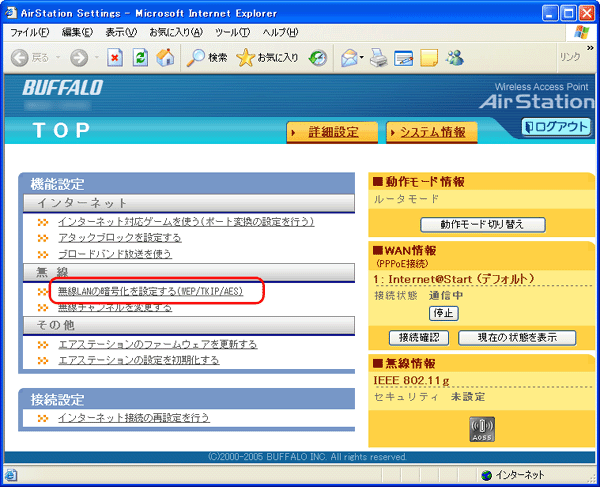Stop page loading with red X icon
The width and height of the screenshot is (600, 487).
[x=115, y=58]
